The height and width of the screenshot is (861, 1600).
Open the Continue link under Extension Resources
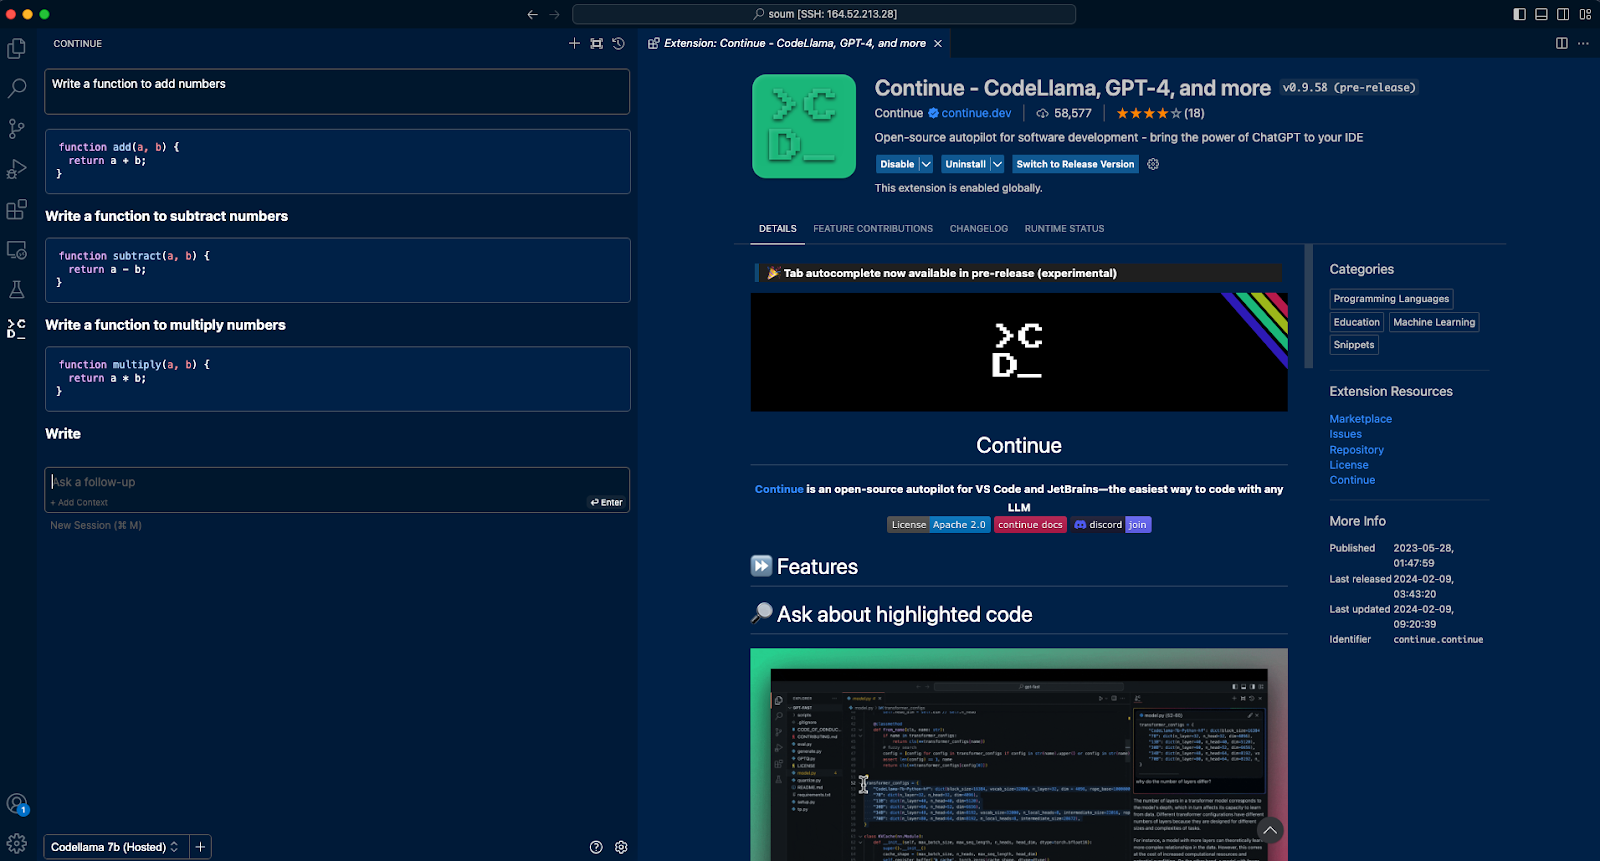pyautogui.click(x=1352, y=480)
